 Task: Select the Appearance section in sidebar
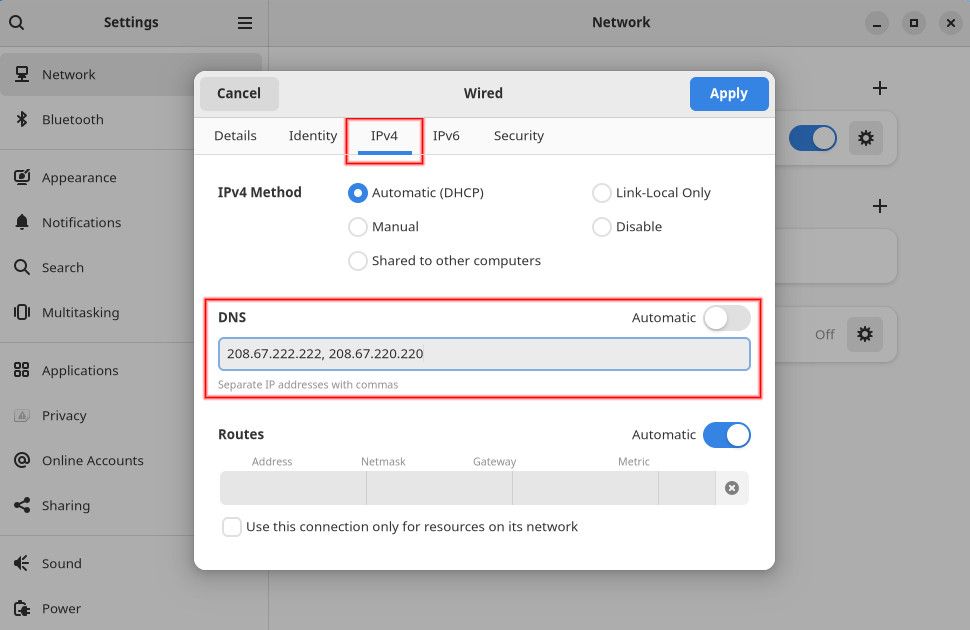point(79,177)
